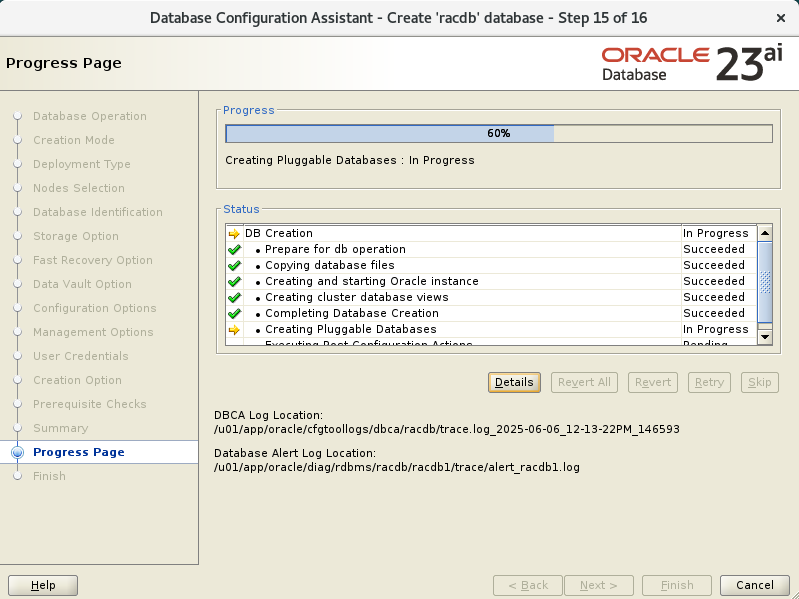Image resolution: width=799 pixels, height=599 pixels.
Task: Click In Progress status of DB Creation
Action: [715, 233]
